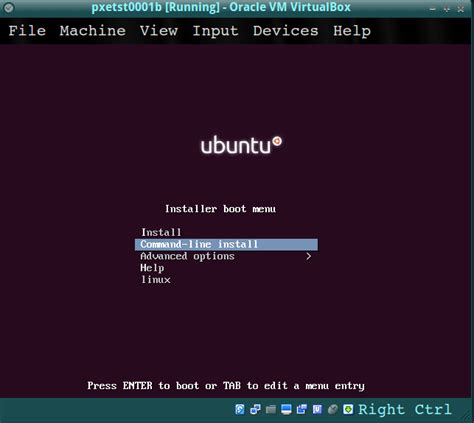The width and height of the screenshot is (474, 423).
Task: Open the Devices menu
Action: coord(285,31)
